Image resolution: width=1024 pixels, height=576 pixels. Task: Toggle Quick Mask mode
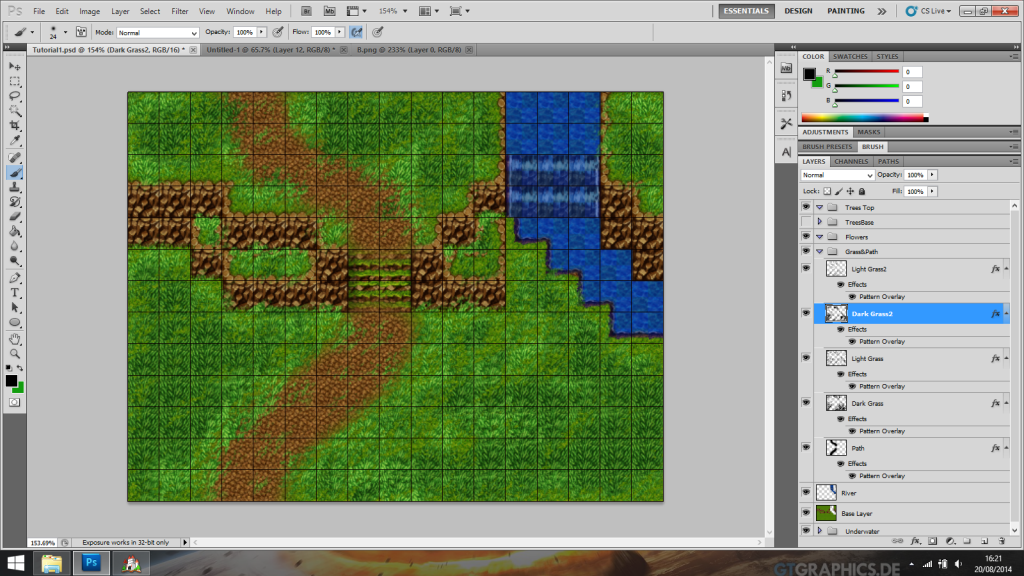[14, 403]
